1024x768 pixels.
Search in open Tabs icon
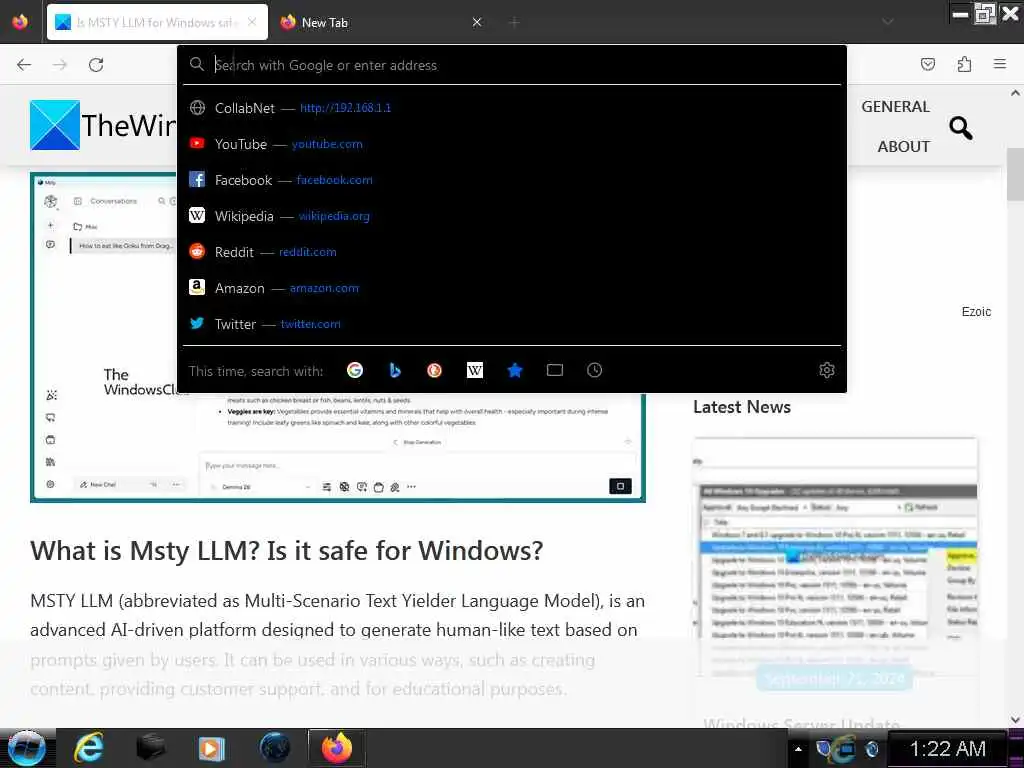tap(554, 370)
